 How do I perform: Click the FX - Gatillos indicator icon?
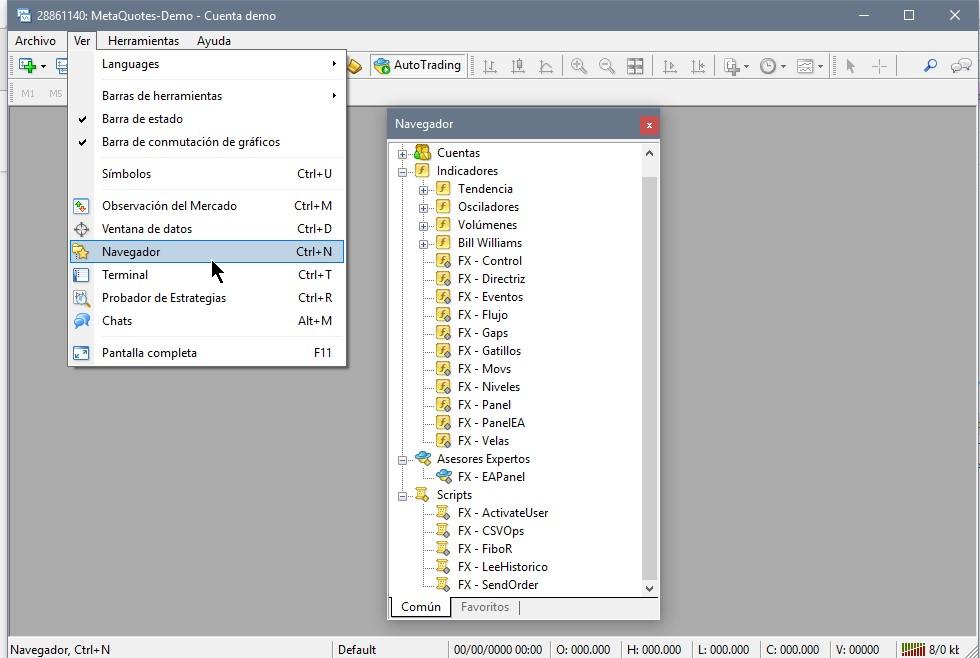[443, 351]
